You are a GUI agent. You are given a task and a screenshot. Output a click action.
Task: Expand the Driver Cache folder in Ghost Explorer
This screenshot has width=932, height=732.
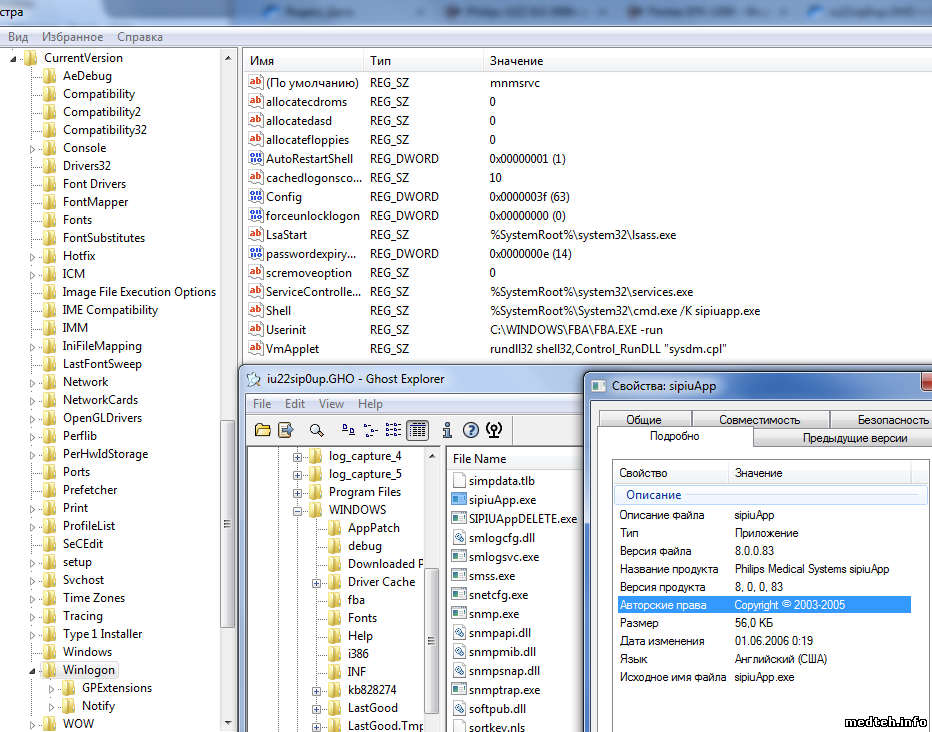[317, 582]
